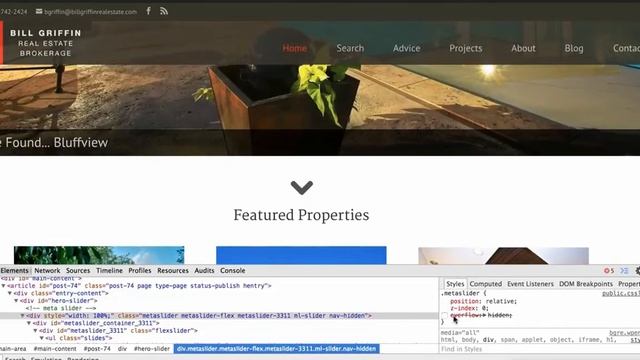640x360 pixels.
Task: Click the Find in Styles input field
Action: (x=540, y=349)
